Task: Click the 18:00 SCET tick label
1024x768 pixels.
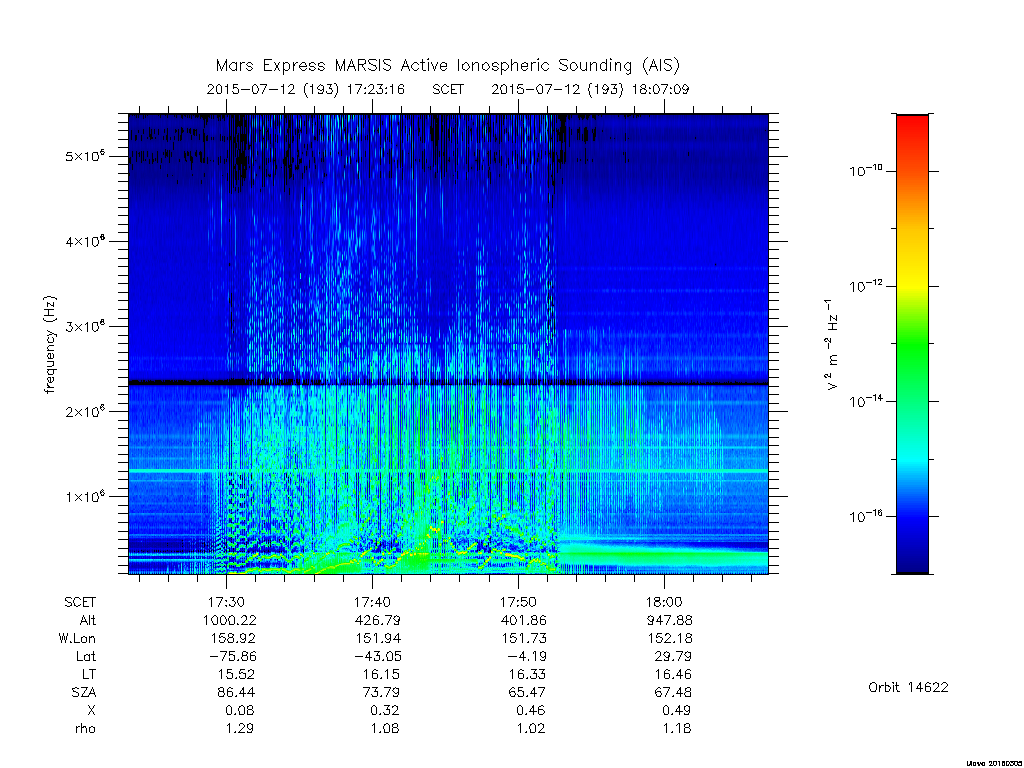Action: tap(664, 602)
